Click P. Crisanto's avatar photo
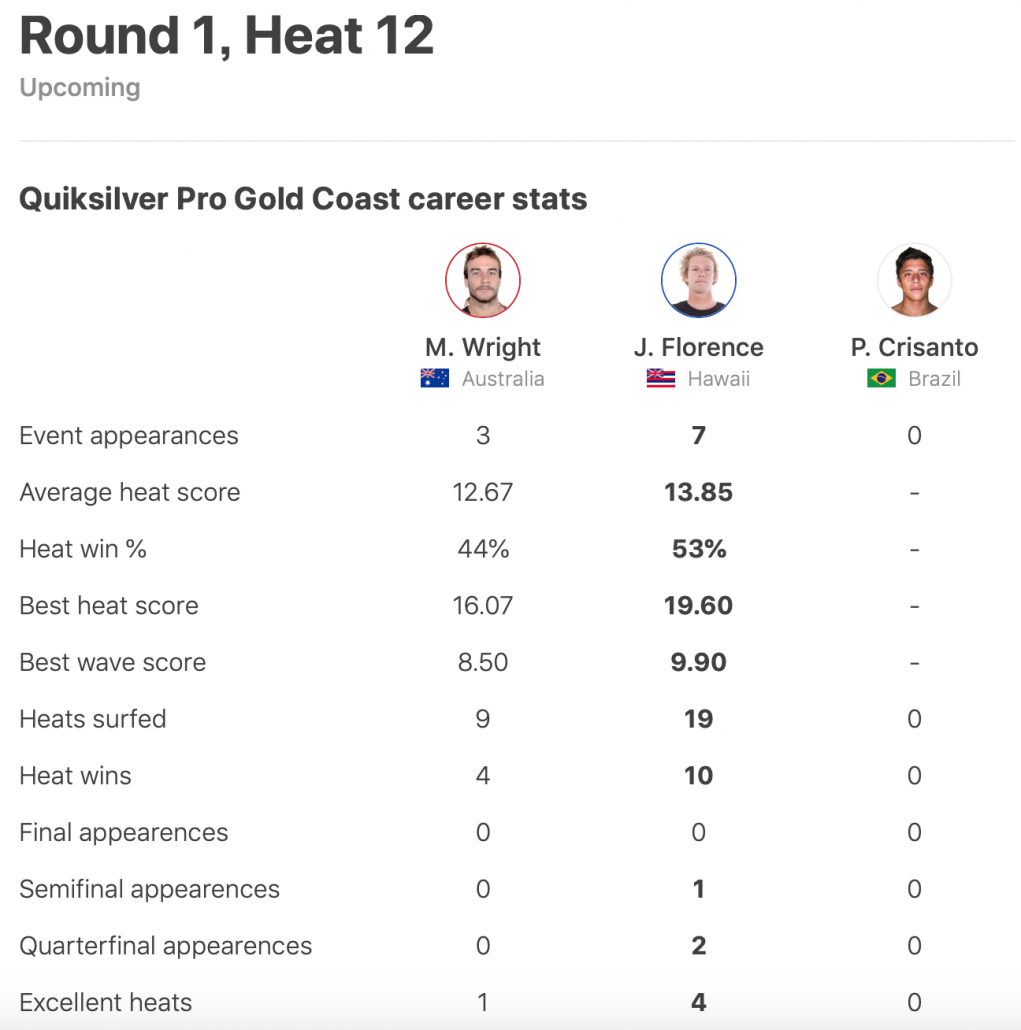 (x=914, y=280)
